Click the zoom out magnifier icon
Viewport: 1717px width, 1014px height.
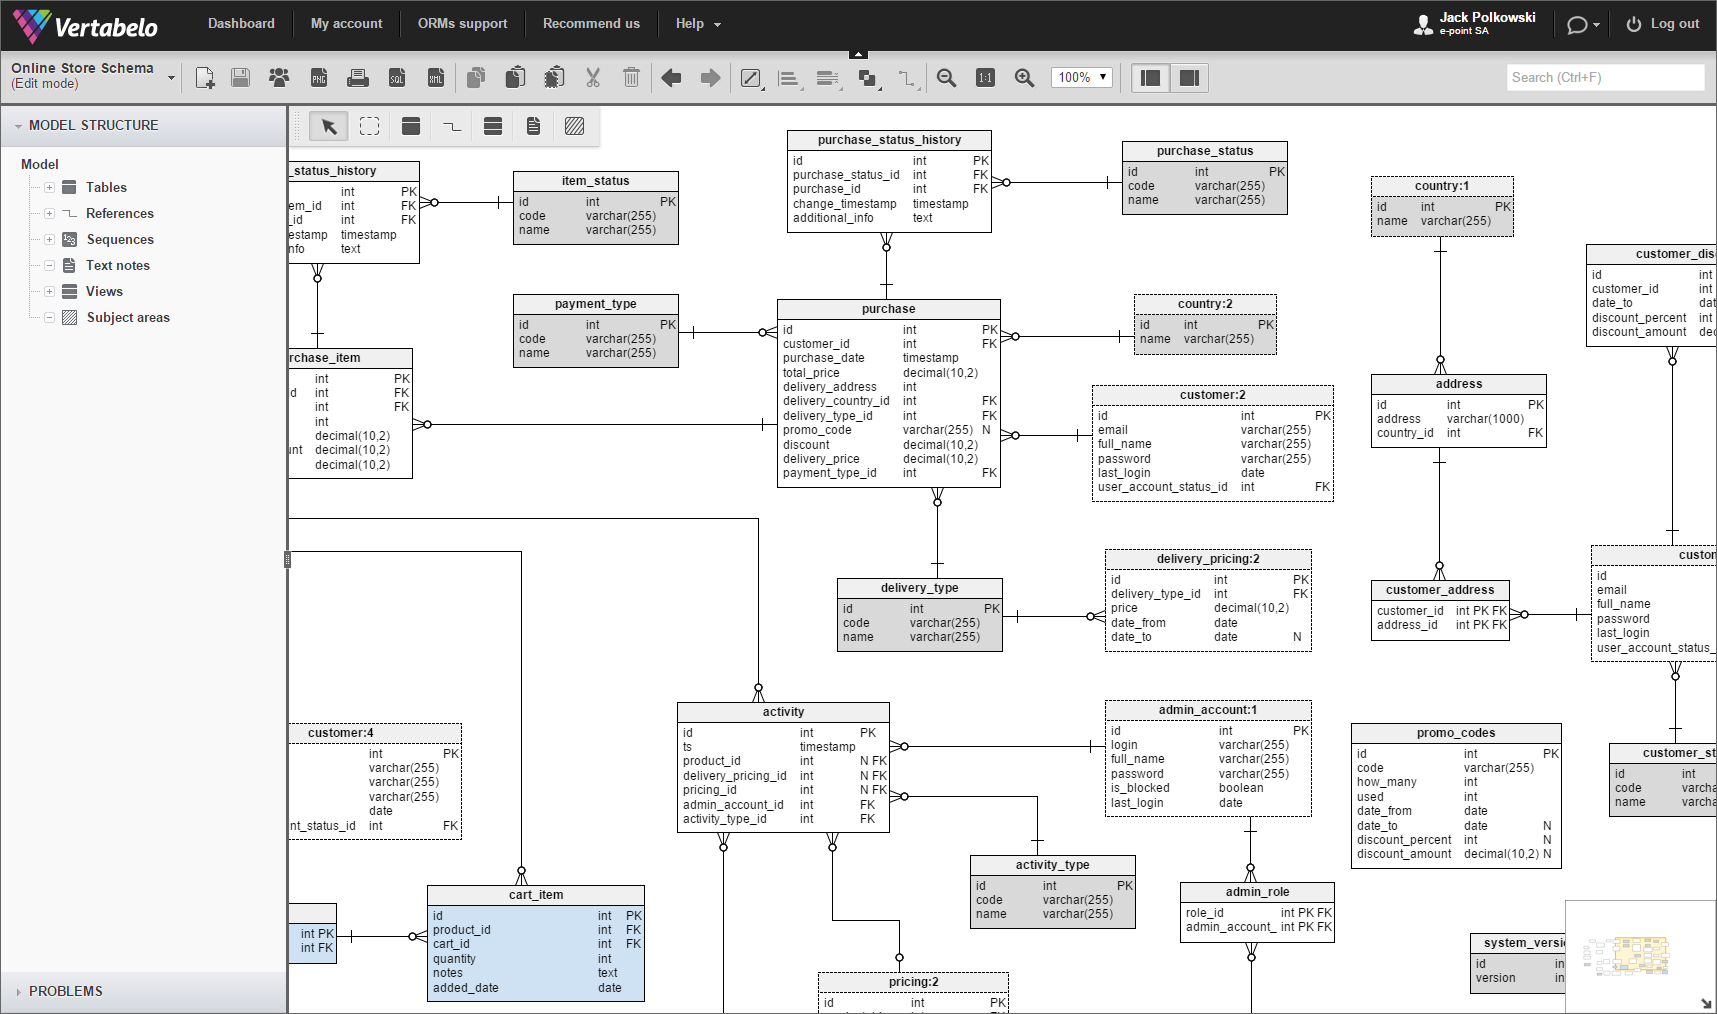946,78
